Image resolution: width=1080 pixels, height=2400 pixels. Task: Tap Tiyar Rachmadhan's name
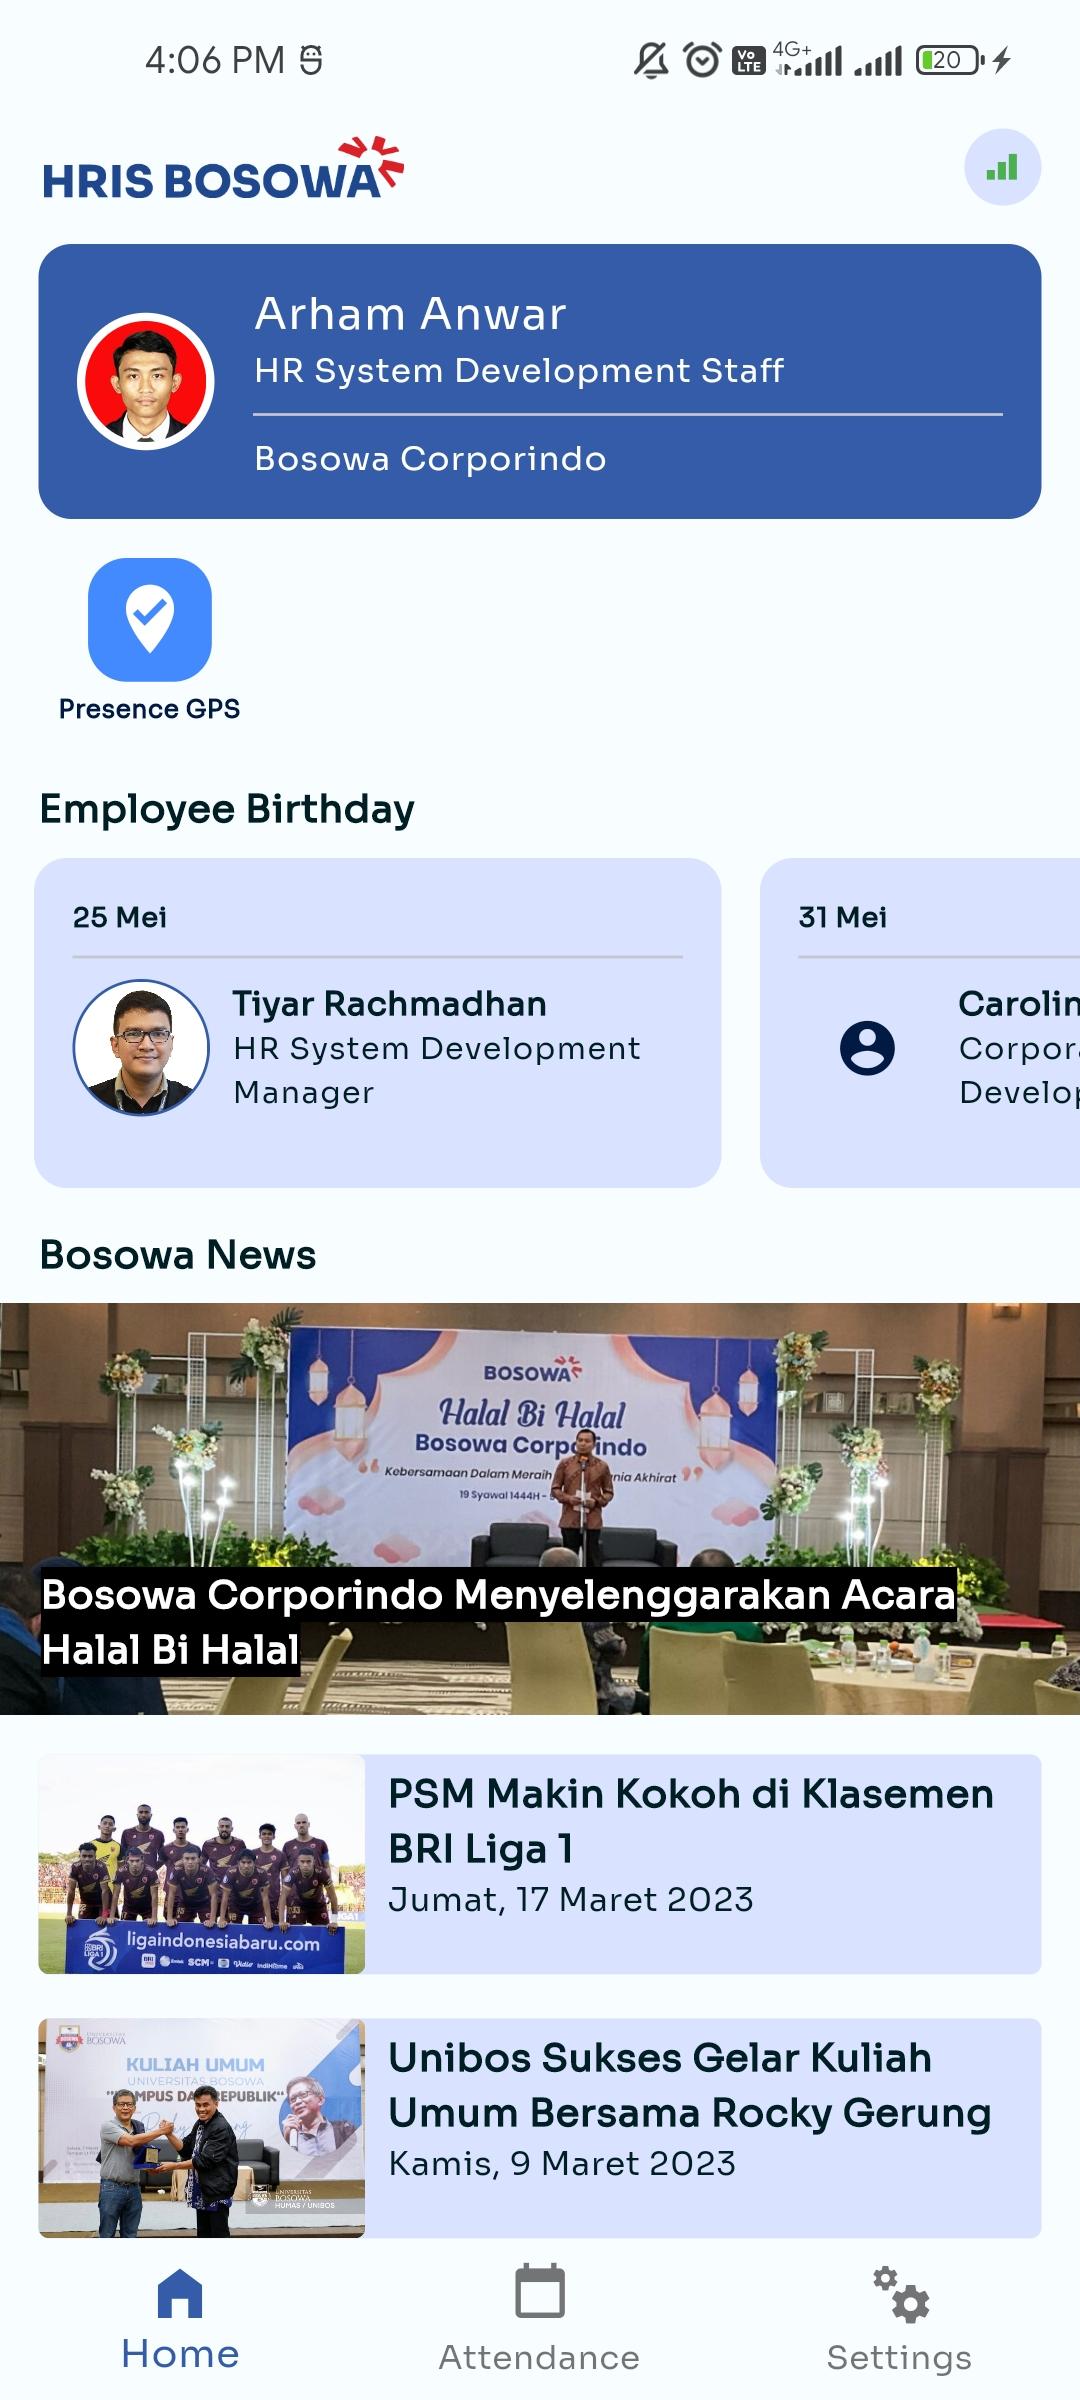coord(390,1004)
